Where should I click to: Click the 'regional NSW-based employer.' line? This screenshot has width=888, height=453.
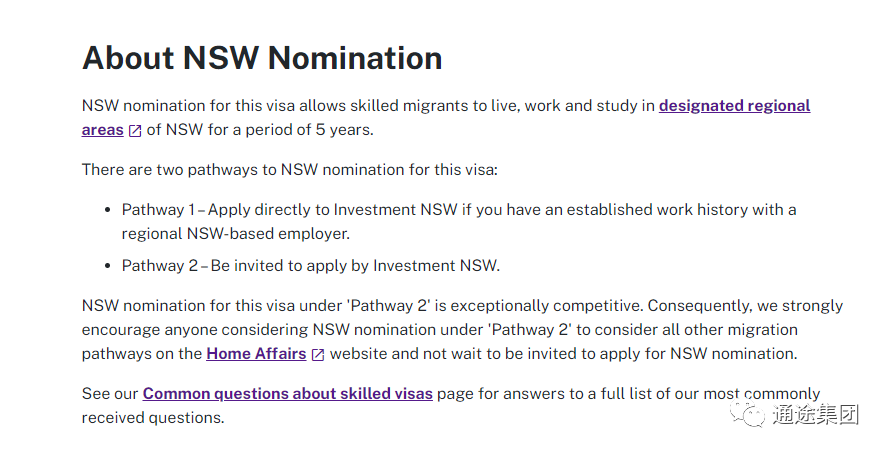pos(236,234)
